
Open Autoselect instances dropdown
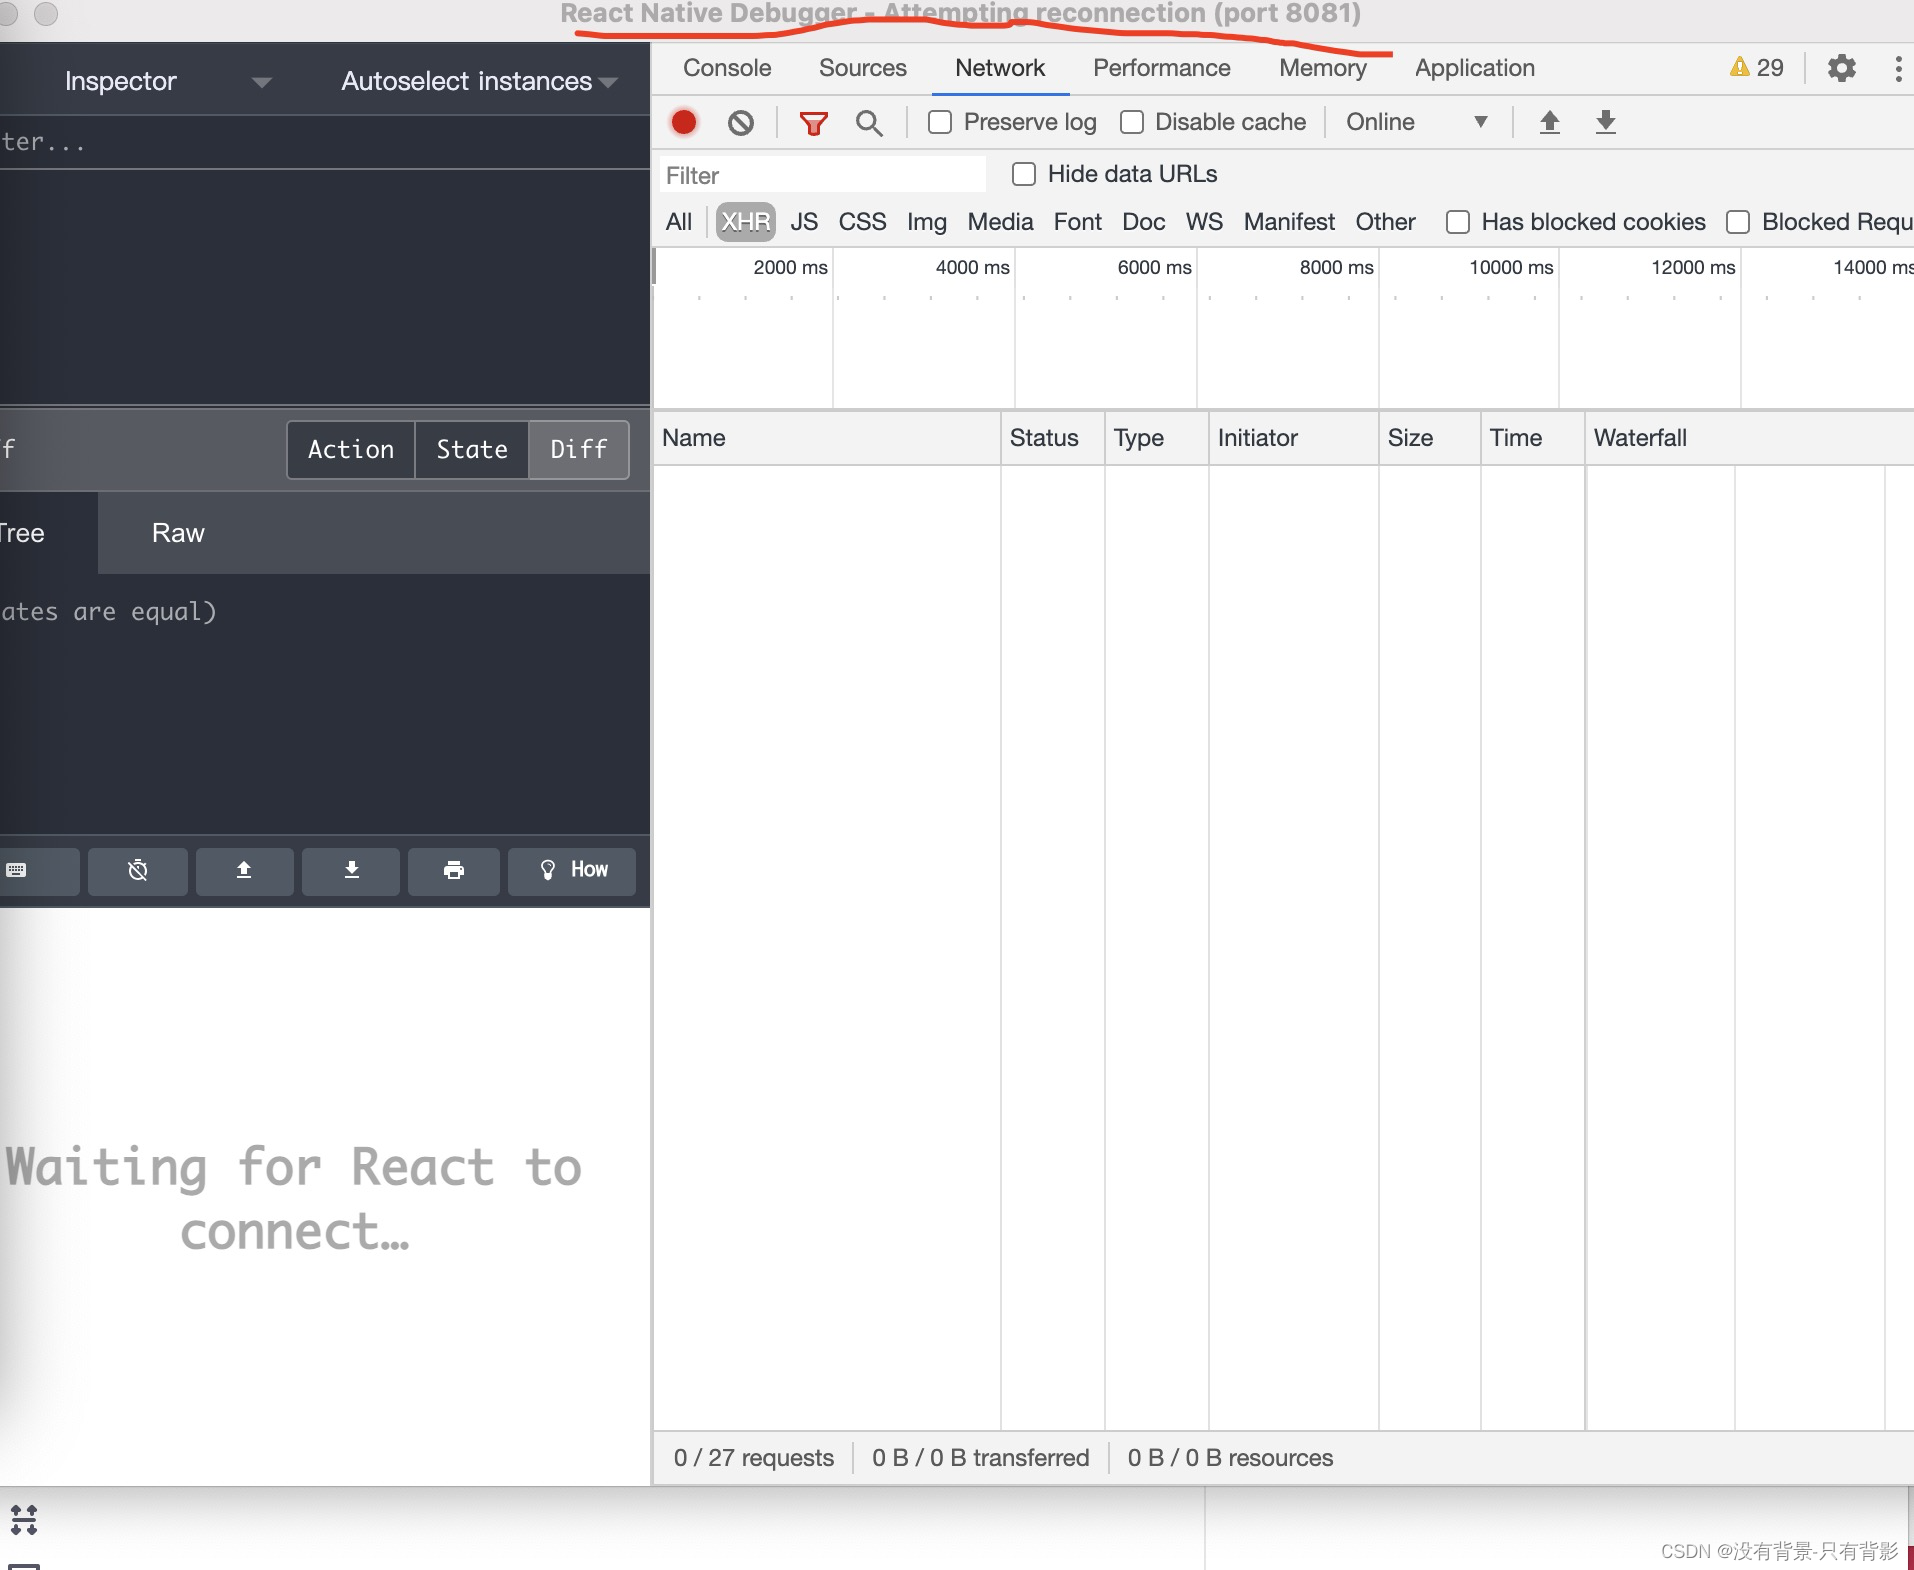[479, 81]
